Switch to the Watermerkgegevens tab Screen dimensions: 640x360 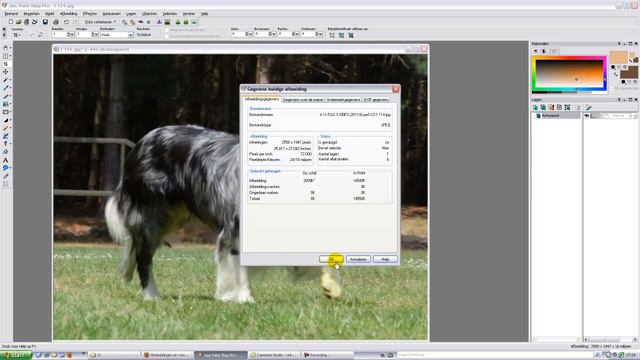click(x=343, y=100)
